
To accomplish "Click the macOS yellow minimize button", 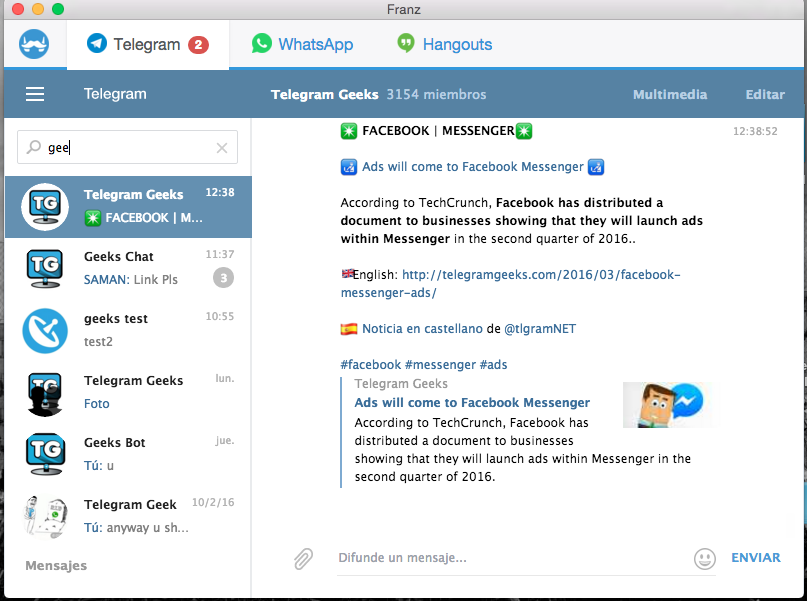I will point(38,9).
